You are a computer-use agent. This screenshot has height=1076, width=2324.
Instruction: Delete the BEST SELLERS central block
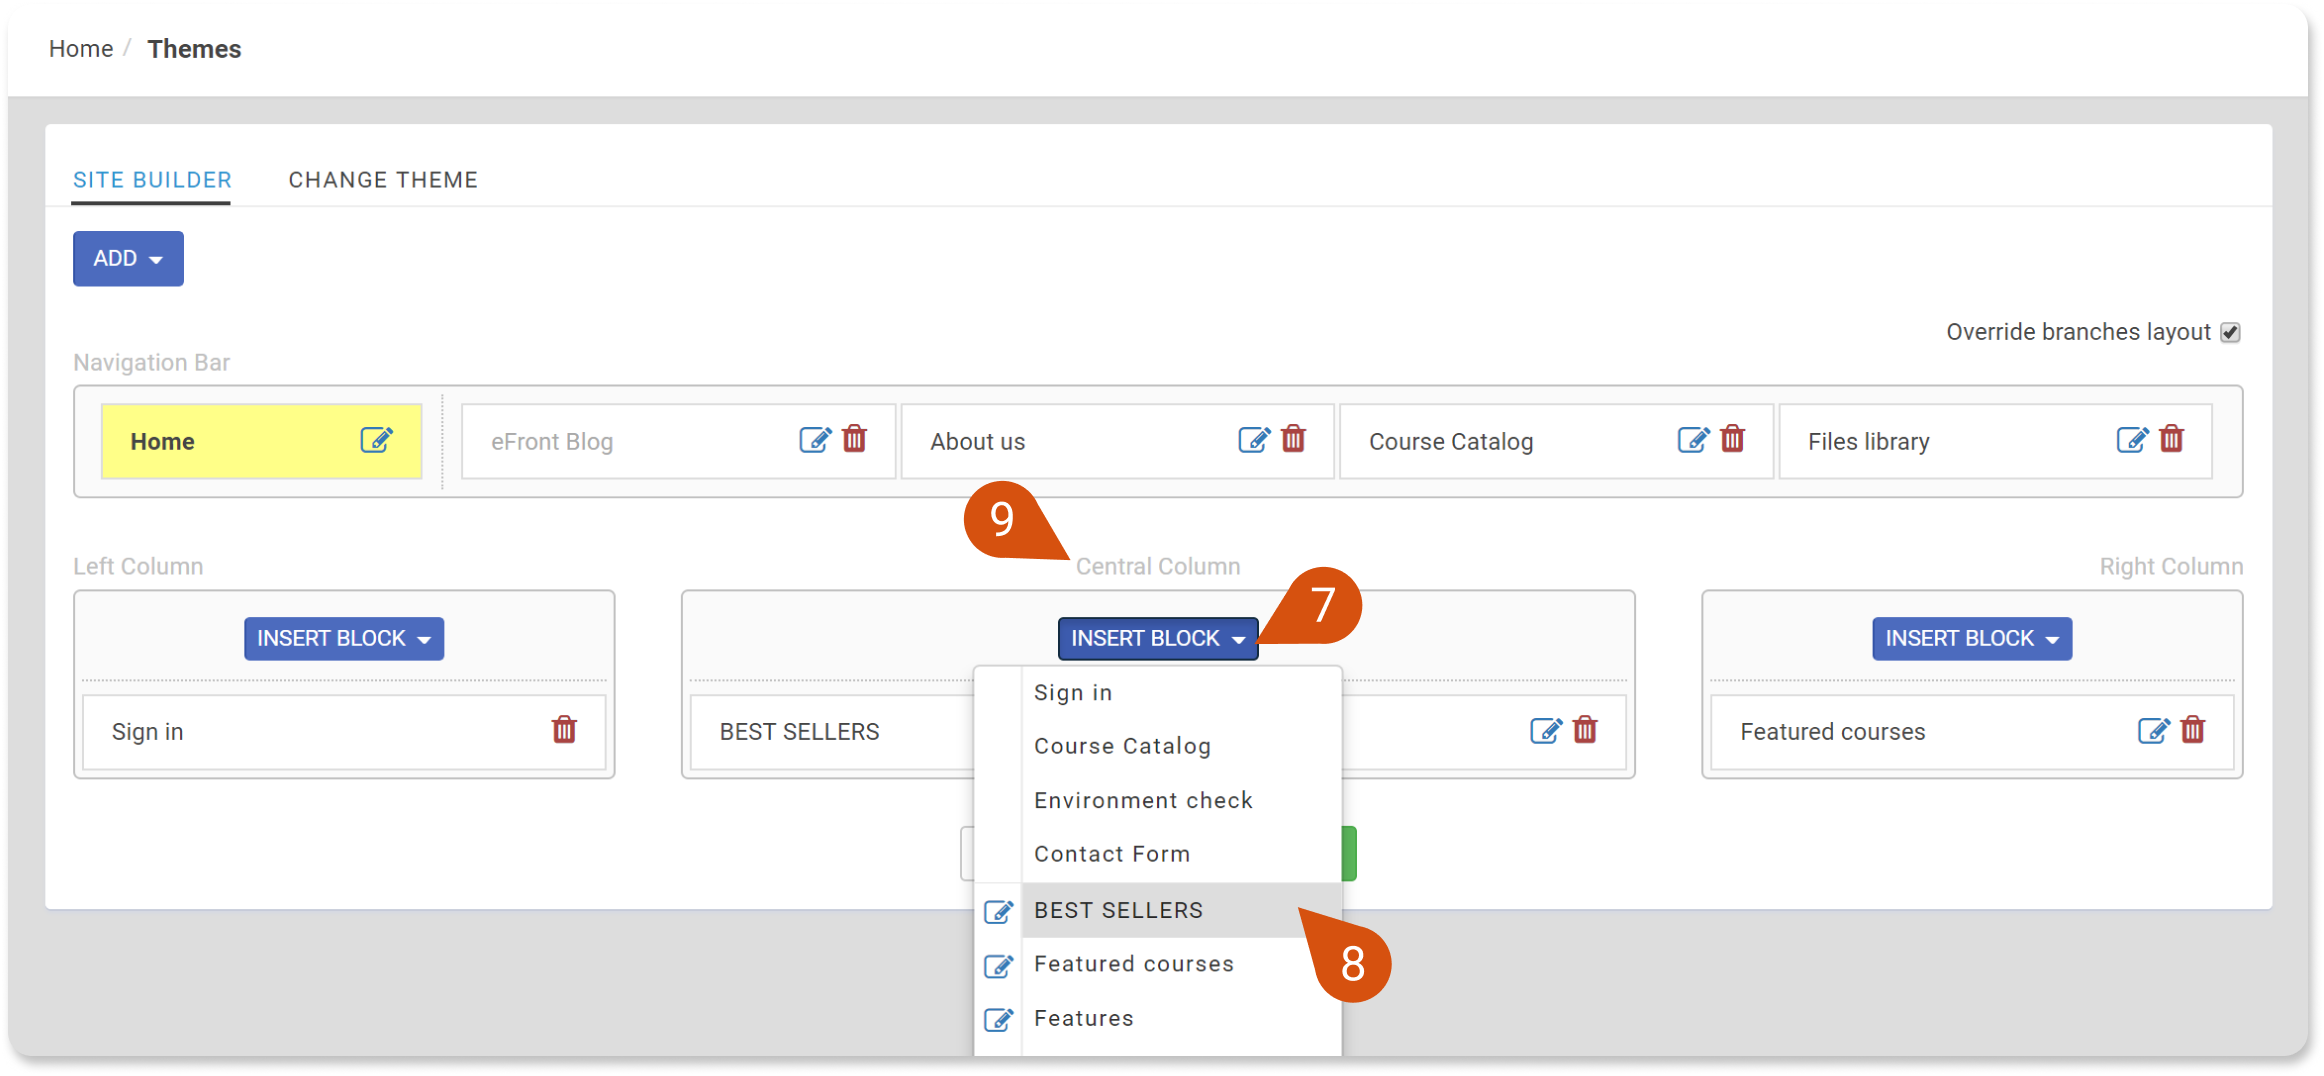pyautogui.click(x=1585, y=730)
